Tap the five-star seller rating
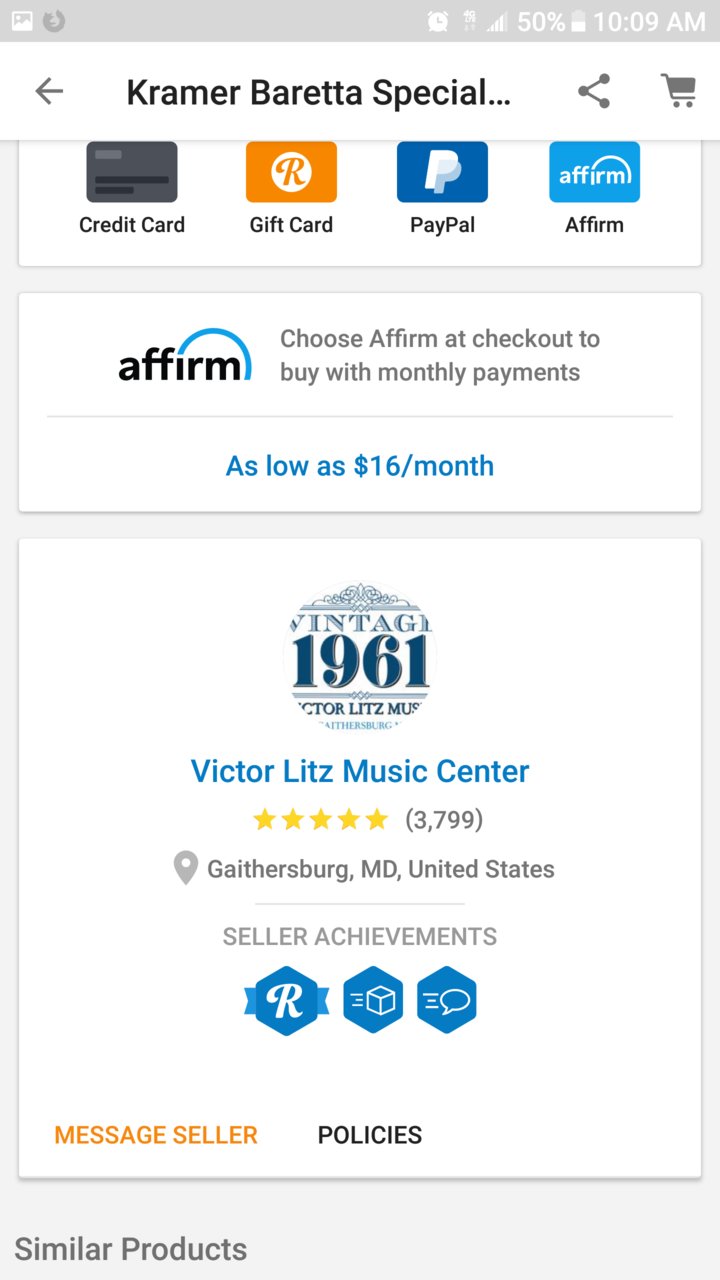This screenshot has height=1280, width=720. (320, 820)
